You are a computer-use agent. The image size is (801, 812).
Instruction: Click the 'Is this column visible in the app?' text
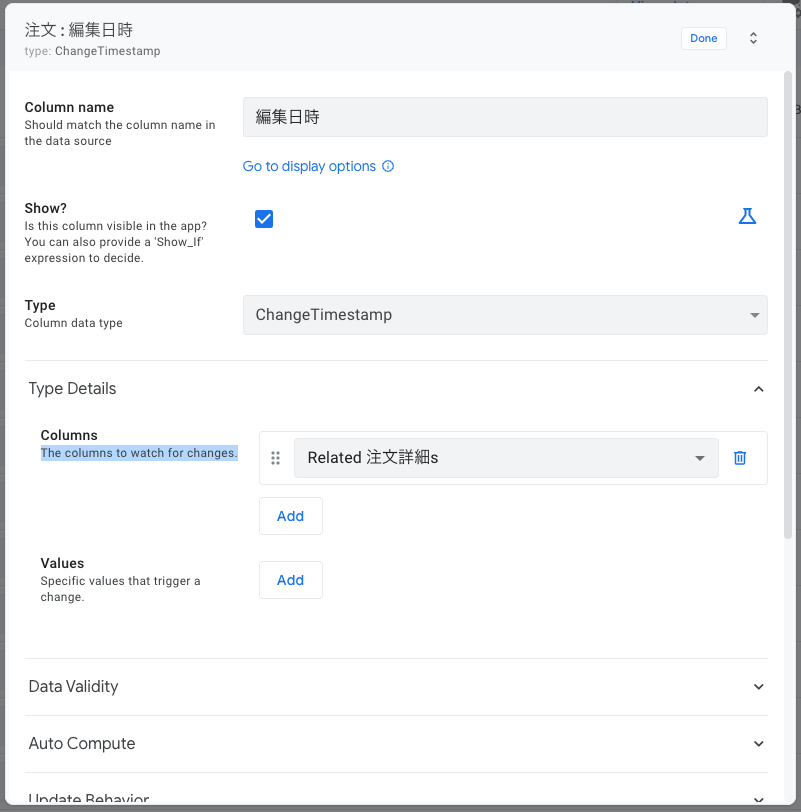[115, 226]
